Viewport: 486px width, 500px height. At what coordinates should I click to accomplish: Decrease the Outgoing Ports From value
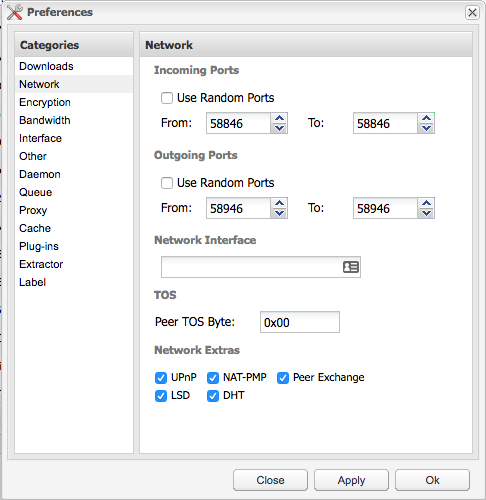pos(279,213)
